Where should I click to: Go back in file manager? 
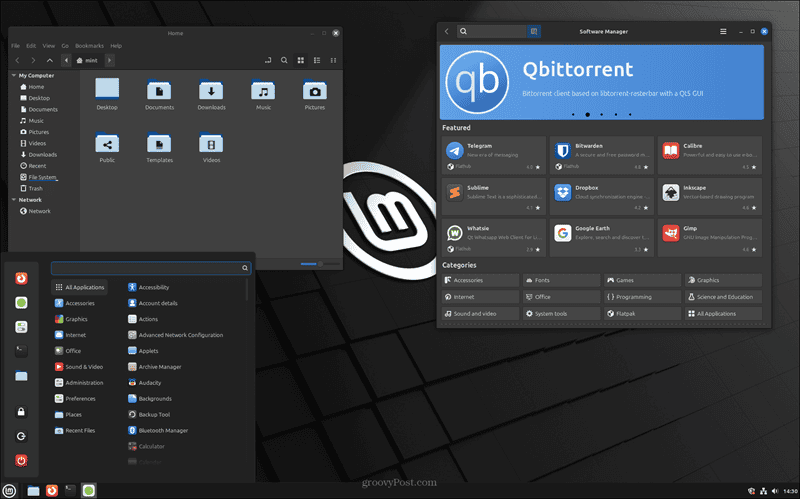(17, 60)
